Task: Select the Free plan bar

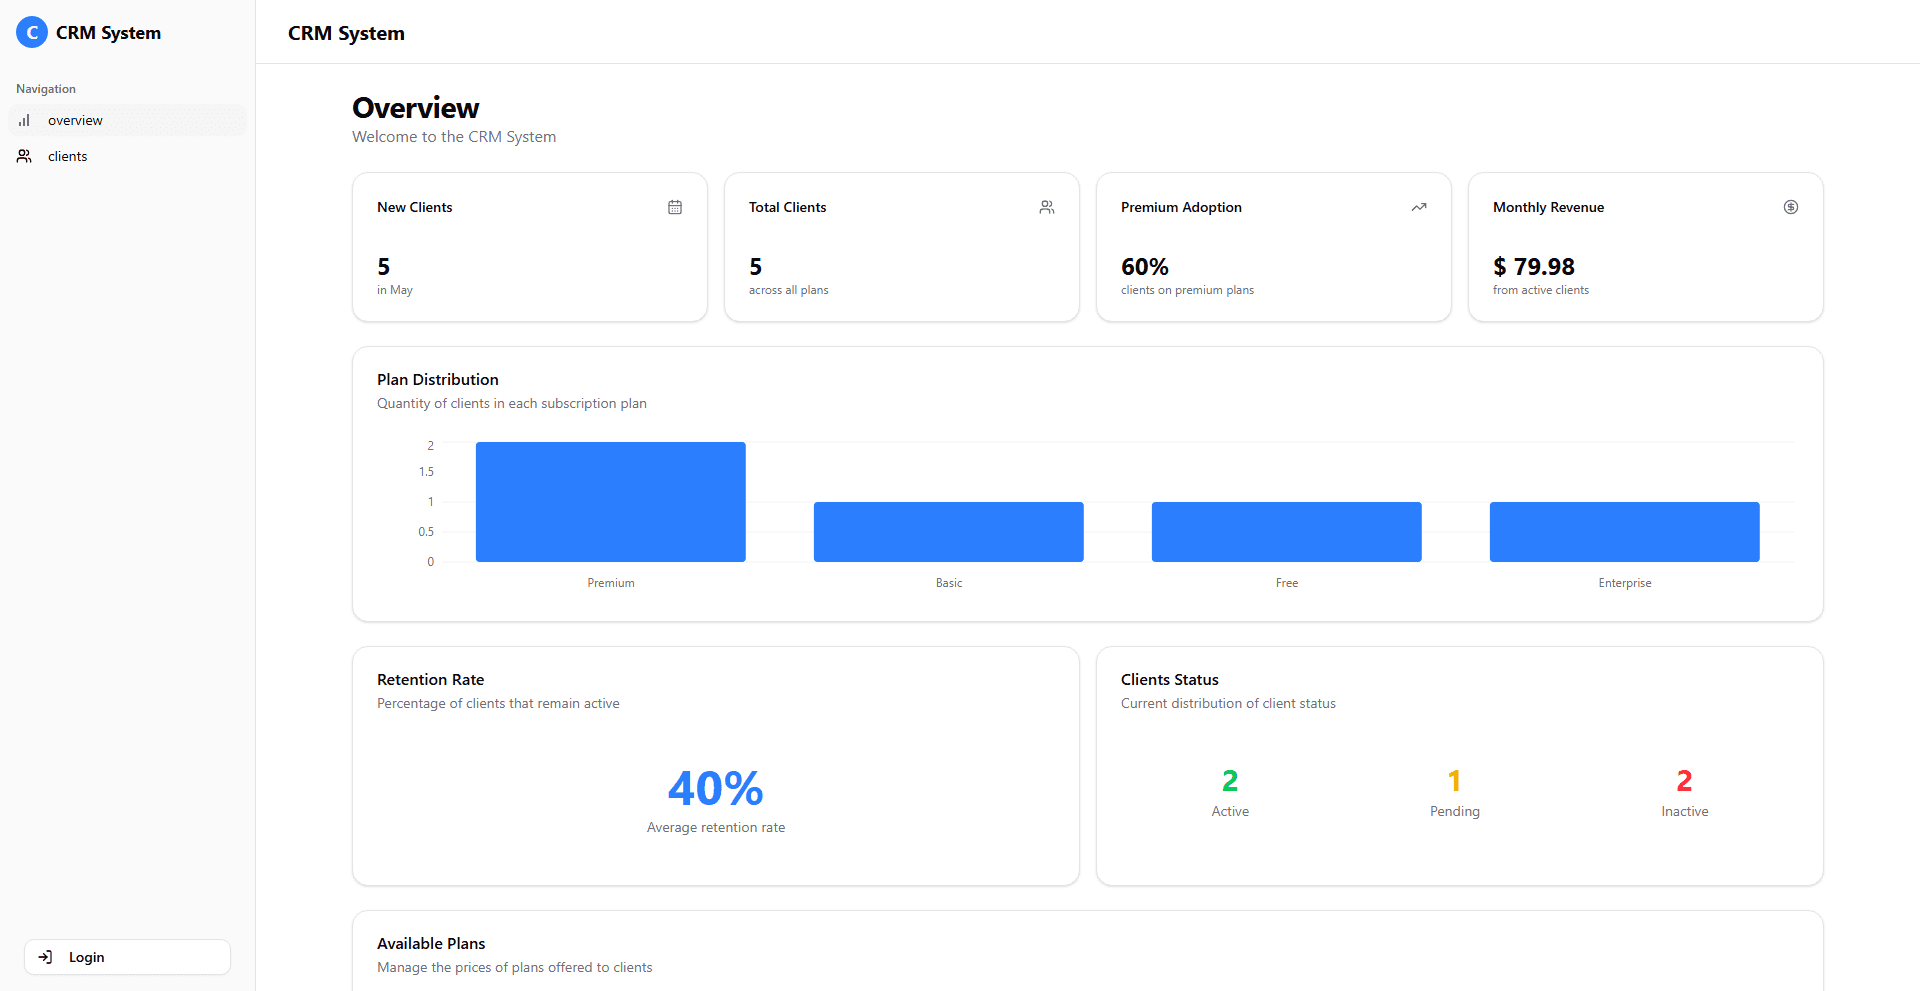Action: click(1286, 532)
